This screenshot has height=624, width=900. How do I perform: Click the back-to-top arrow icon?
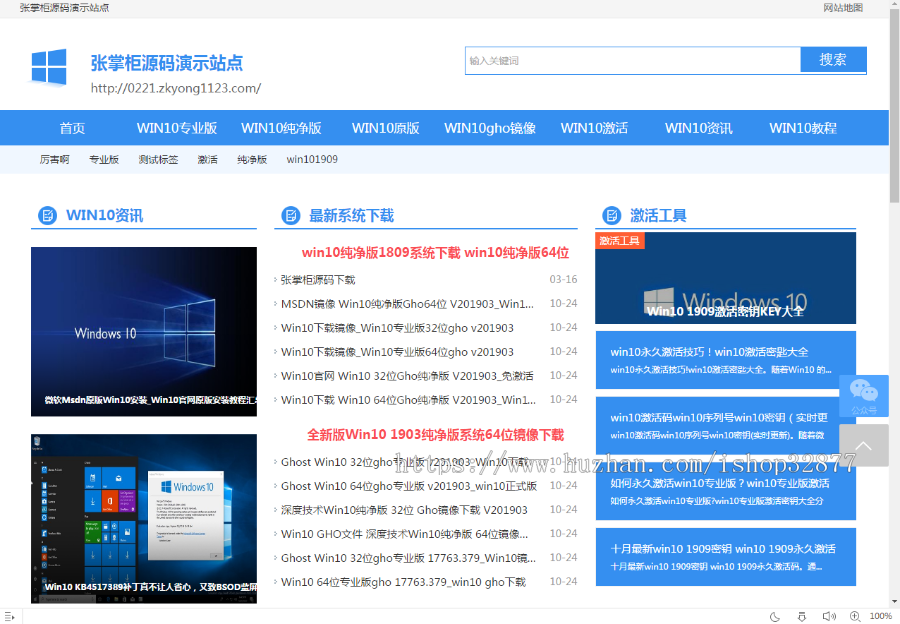pyautogui.click(x=863, y=444)
